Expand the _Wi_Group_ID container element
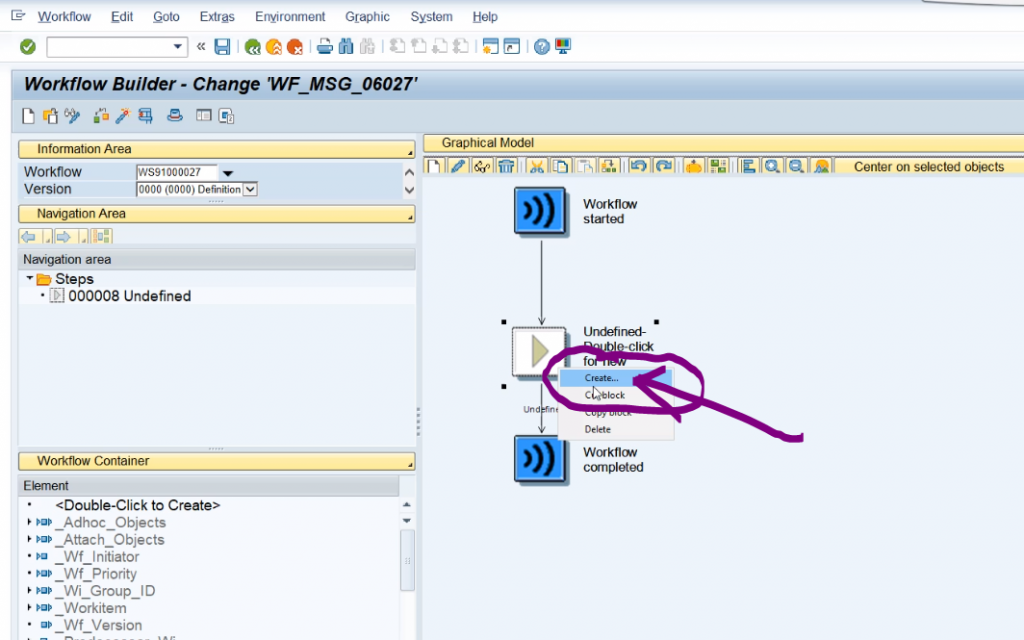Screen dimensions: 1024x640 [29, 590]
